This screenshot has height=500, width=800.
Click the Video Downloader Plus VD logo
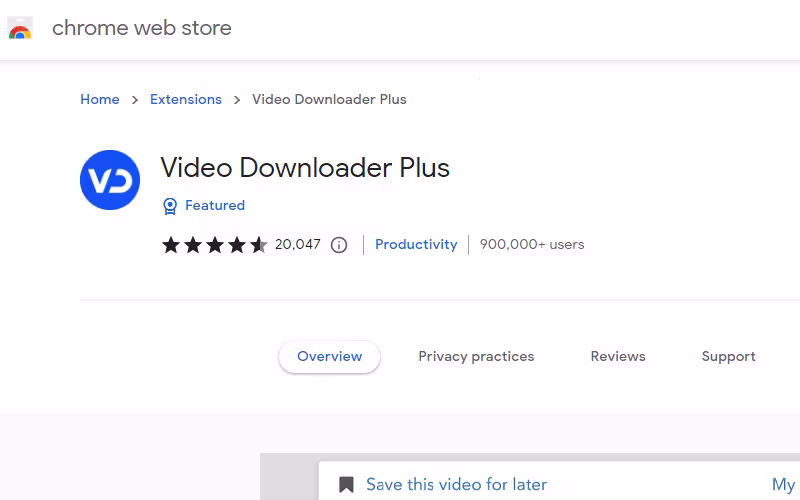click(110, 180)
